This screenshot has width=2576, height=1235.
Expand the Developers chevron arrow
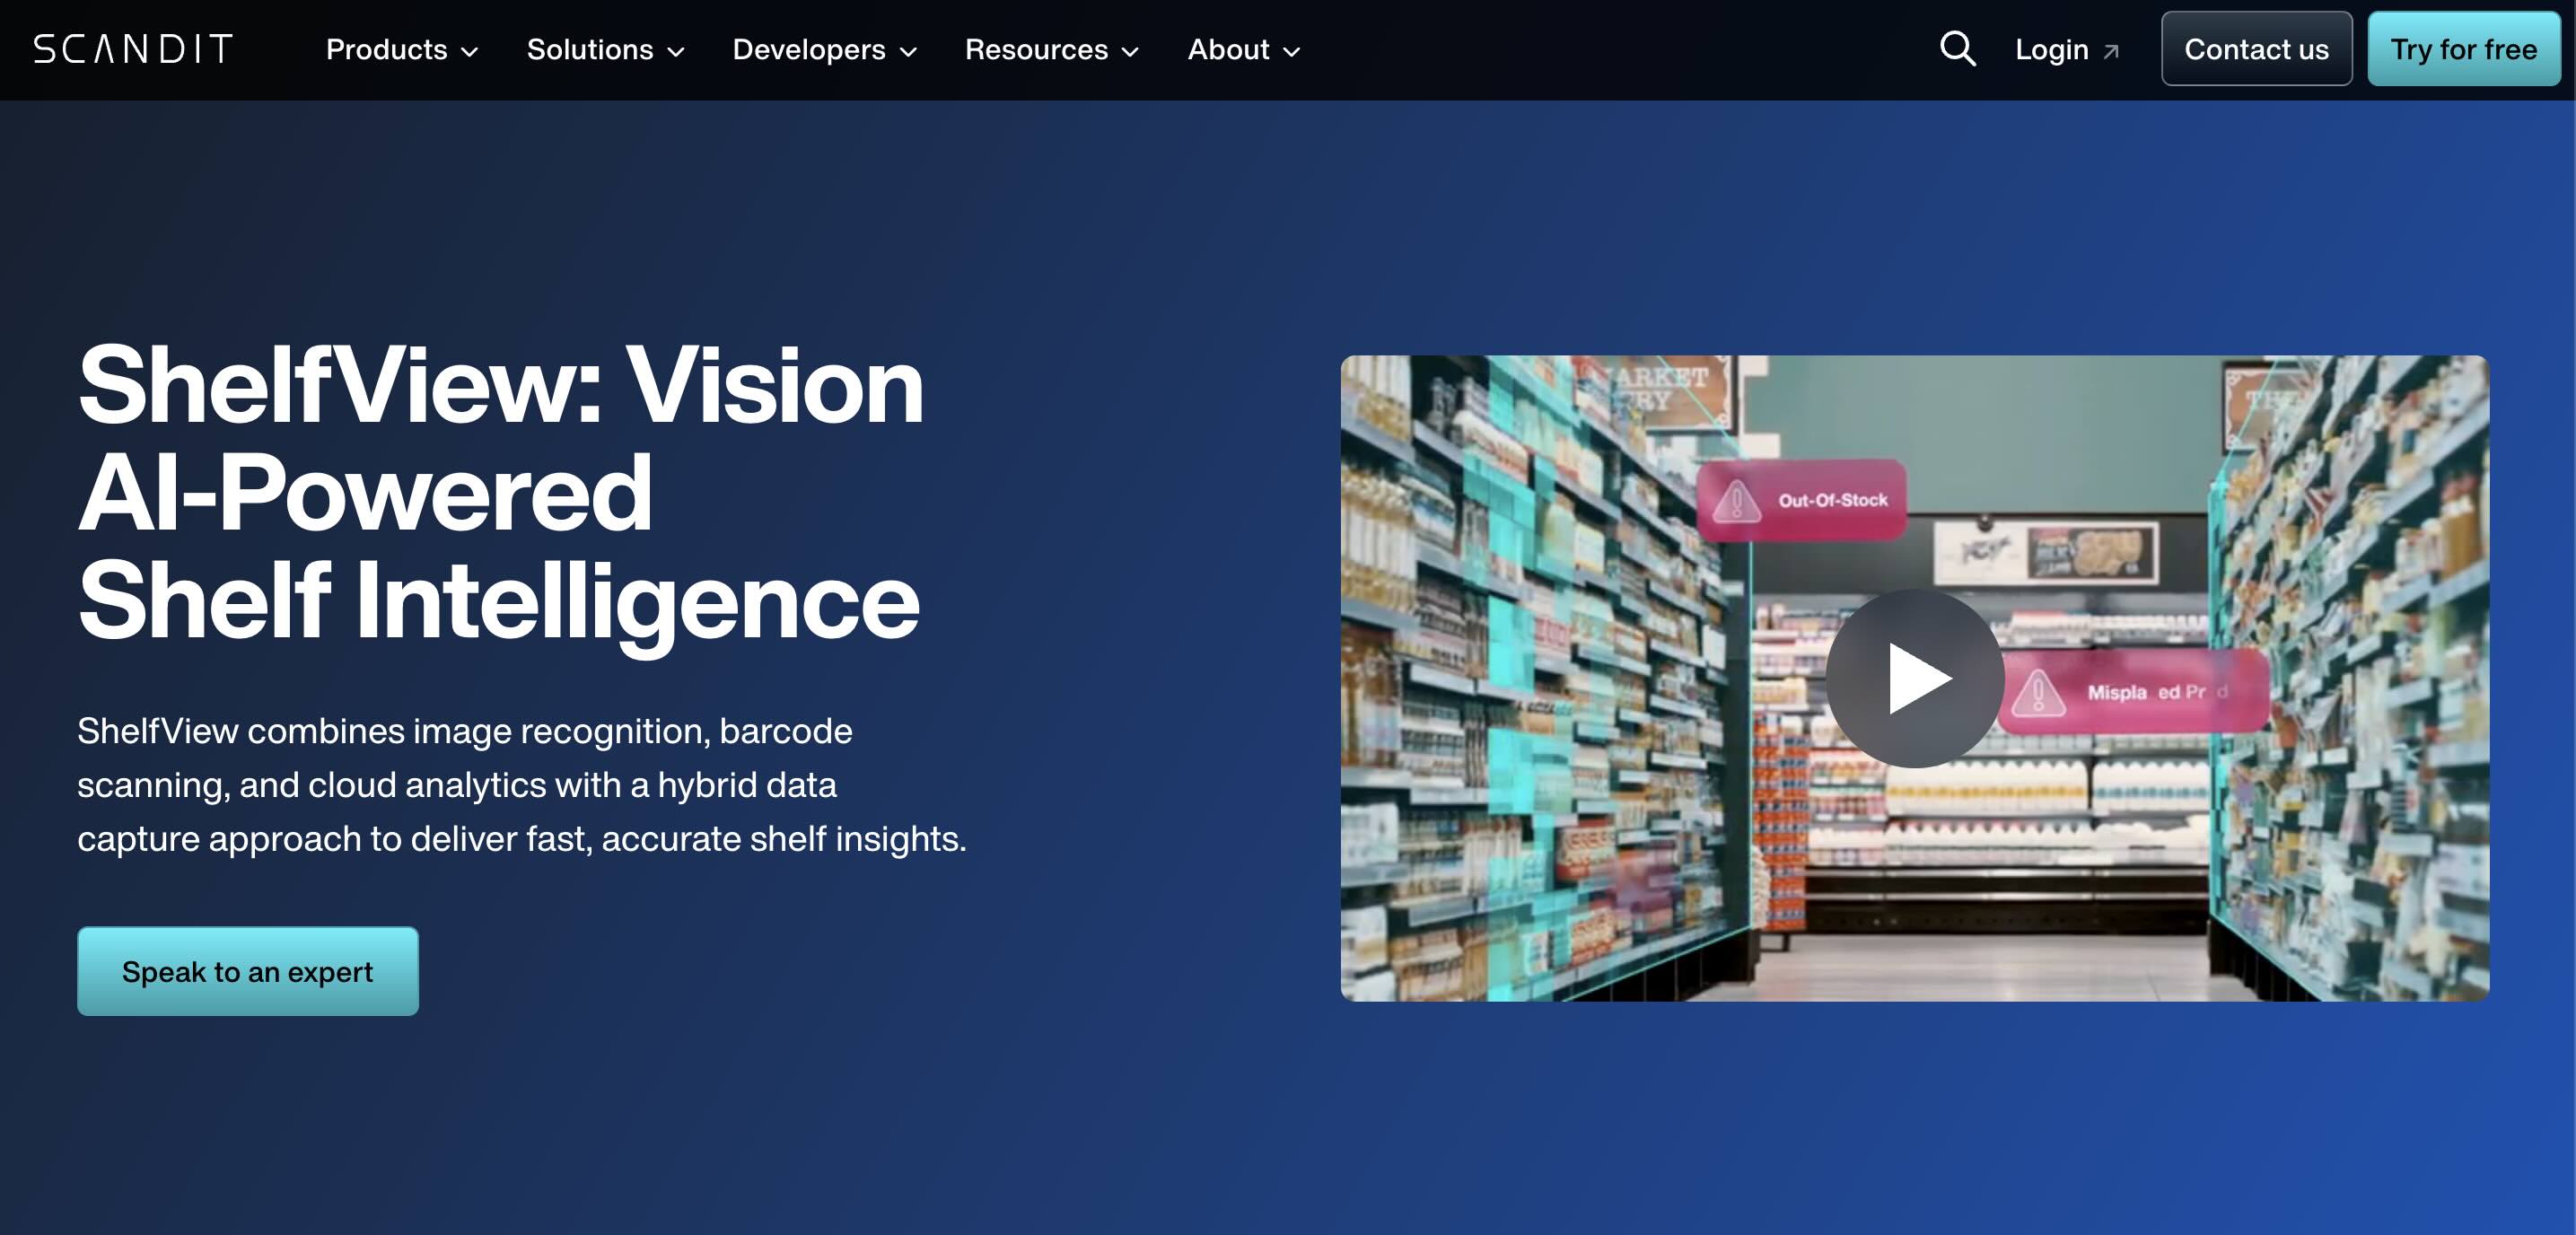[908, 52]
